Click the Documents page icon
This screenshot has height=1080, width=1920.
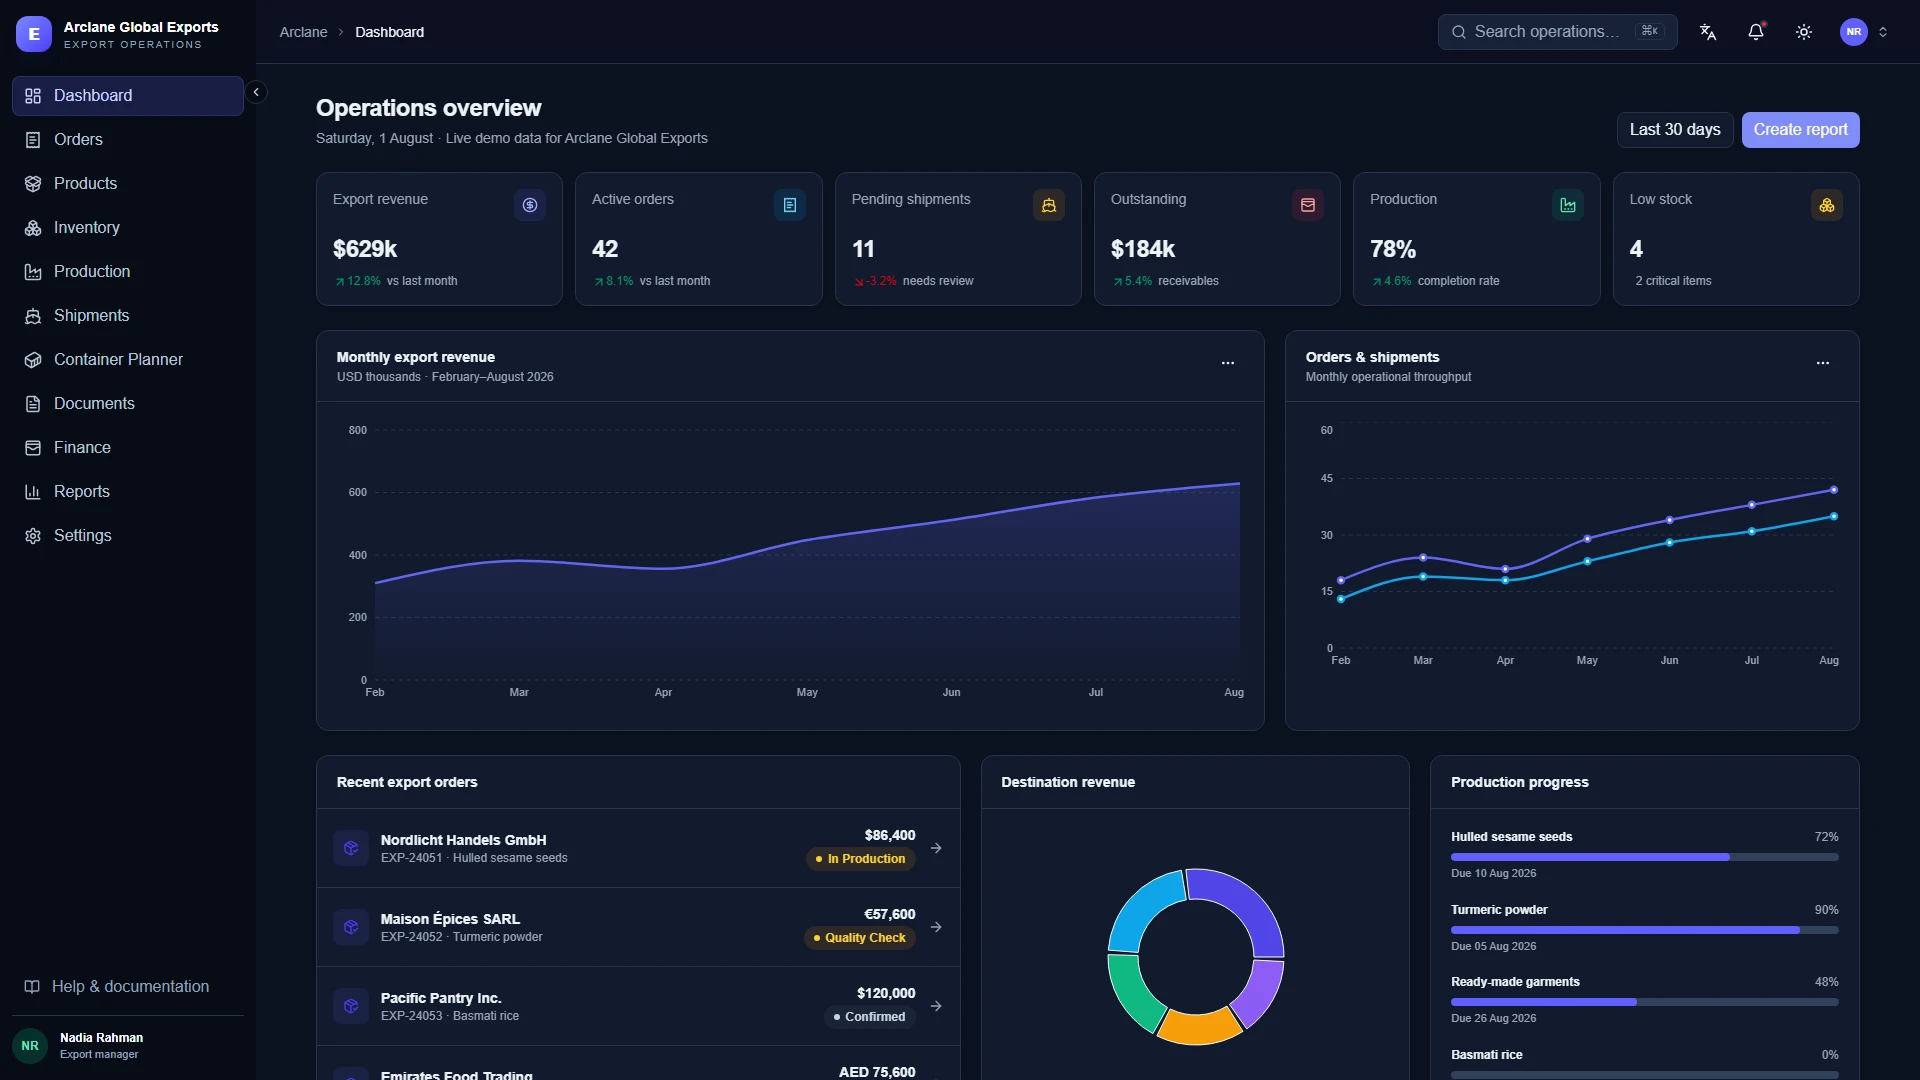33,404
